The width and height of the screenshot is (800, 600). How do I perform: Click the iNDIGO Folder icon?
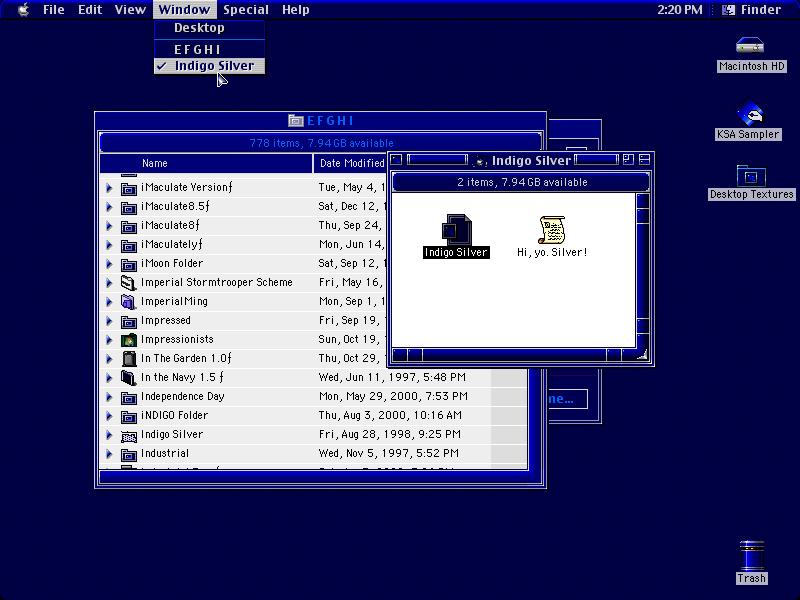[x=129, y=416]
